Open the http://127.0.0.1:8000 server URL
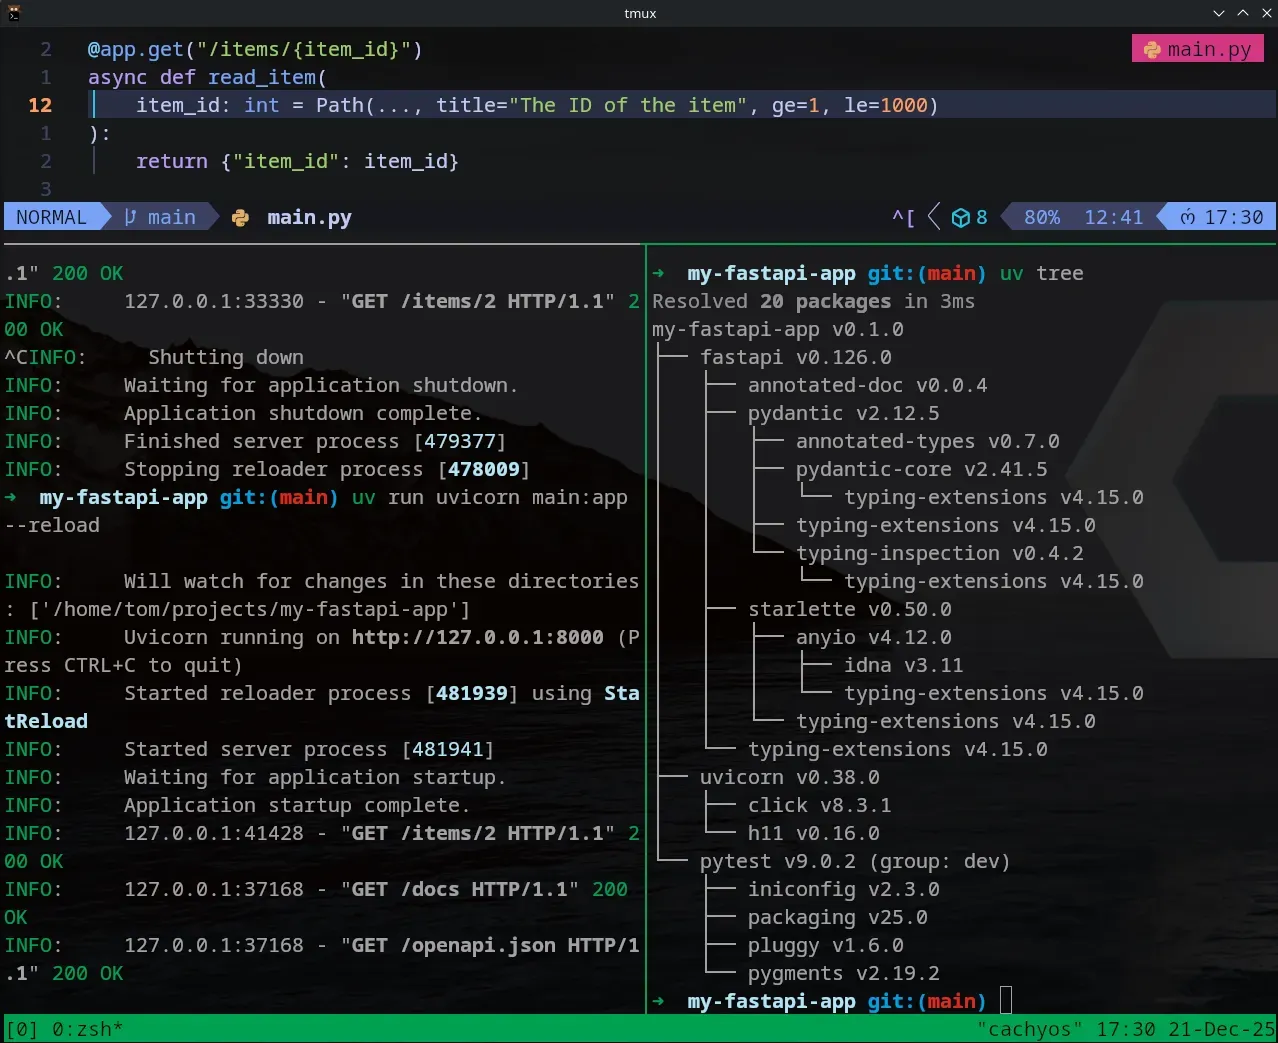Screen dimensions: 1278x1043 [x=477, y=637]
